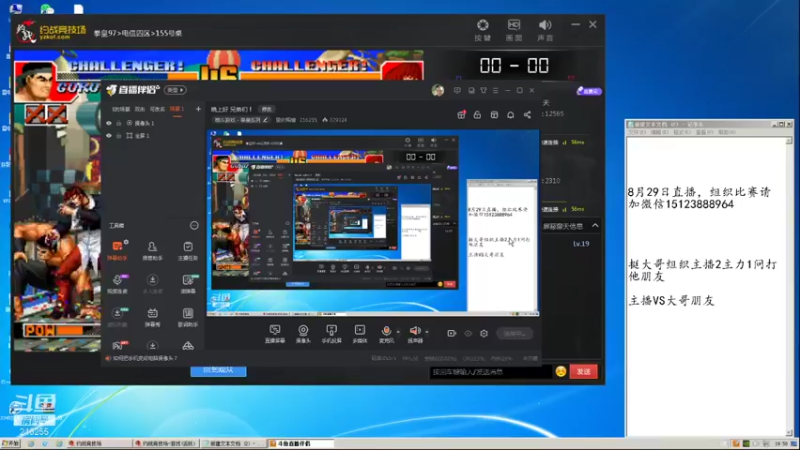Click the 主播VS大哥朋友 line in Notepad
The width and height of the screenshot is (800, 450).
tap(671, 301)
